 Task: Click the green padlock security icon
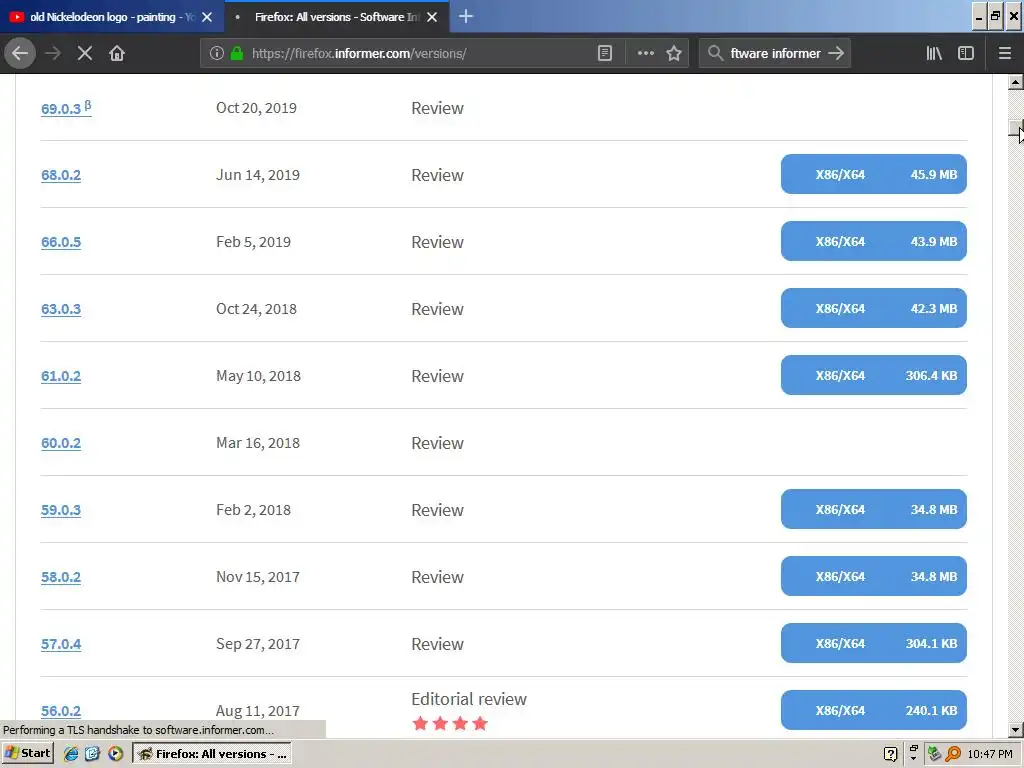pyautogui.click(x=236, y=54)
